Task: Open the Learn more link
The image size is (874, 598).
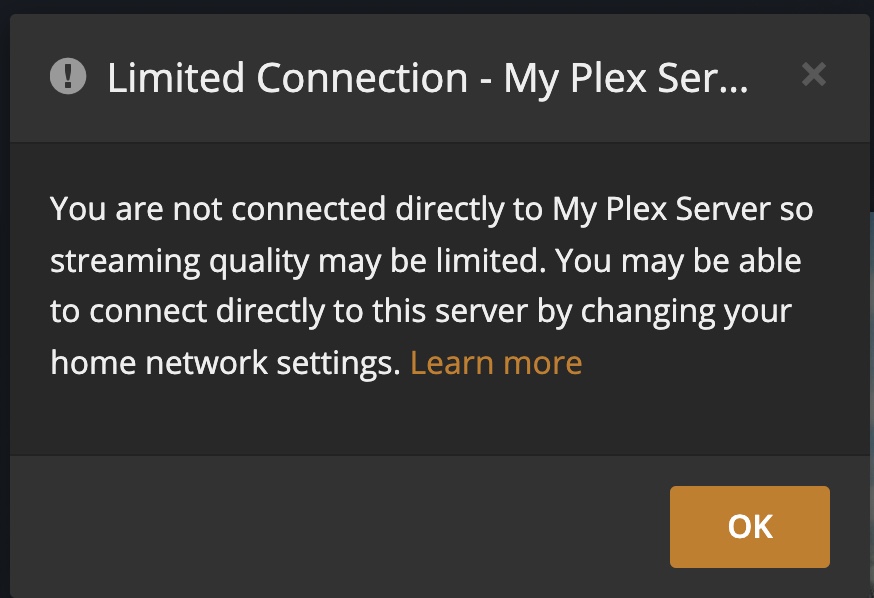Action: tap(496, 363)
